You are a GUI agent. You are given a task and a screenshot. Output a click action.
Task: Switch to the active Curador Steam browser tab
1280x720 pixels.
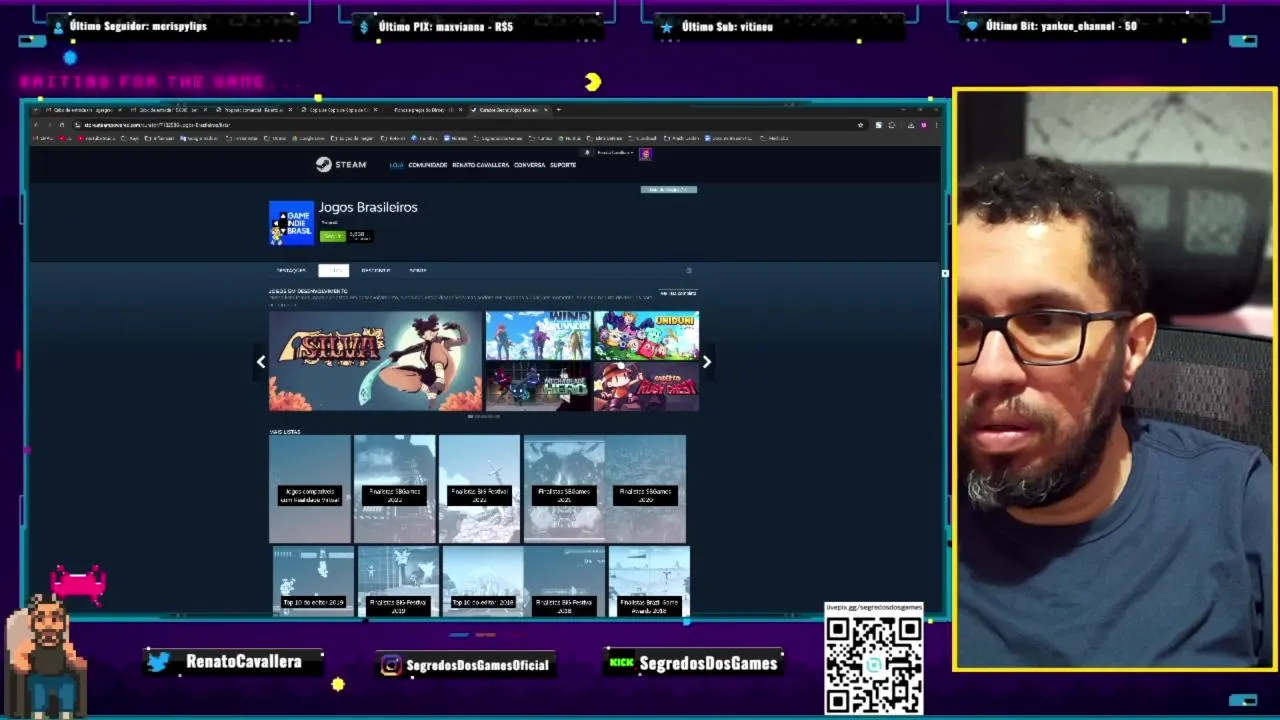[510, 109]
